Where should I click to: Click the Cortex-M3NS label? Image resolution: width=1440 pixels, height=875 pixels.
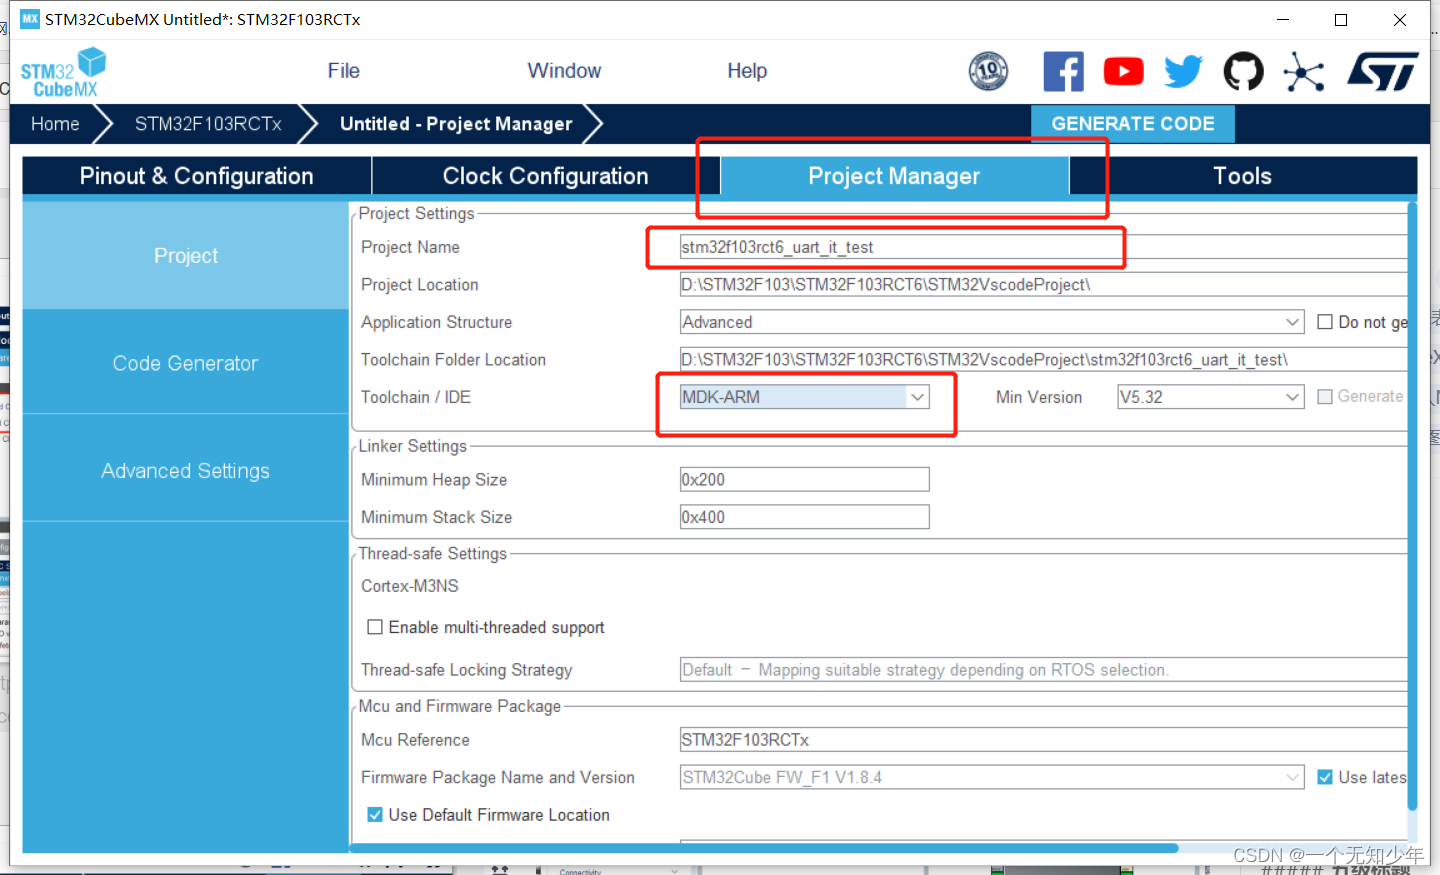click(x=410, y=586)
